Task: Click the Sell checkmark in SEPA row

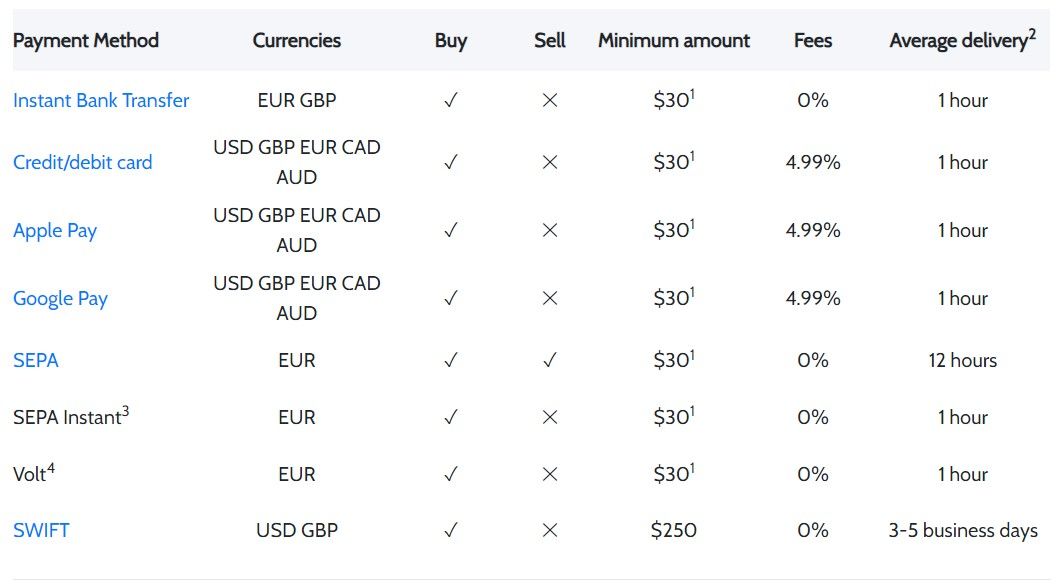Action: pos(549,360)
